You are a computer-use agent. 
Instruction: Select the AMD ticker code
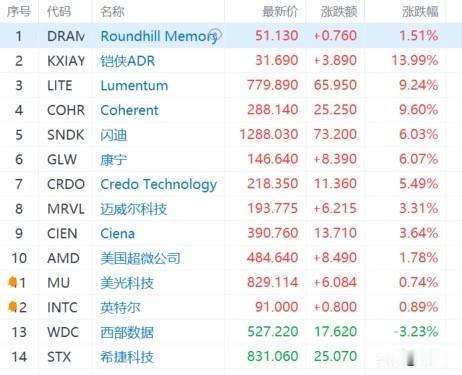click(63, 258)
